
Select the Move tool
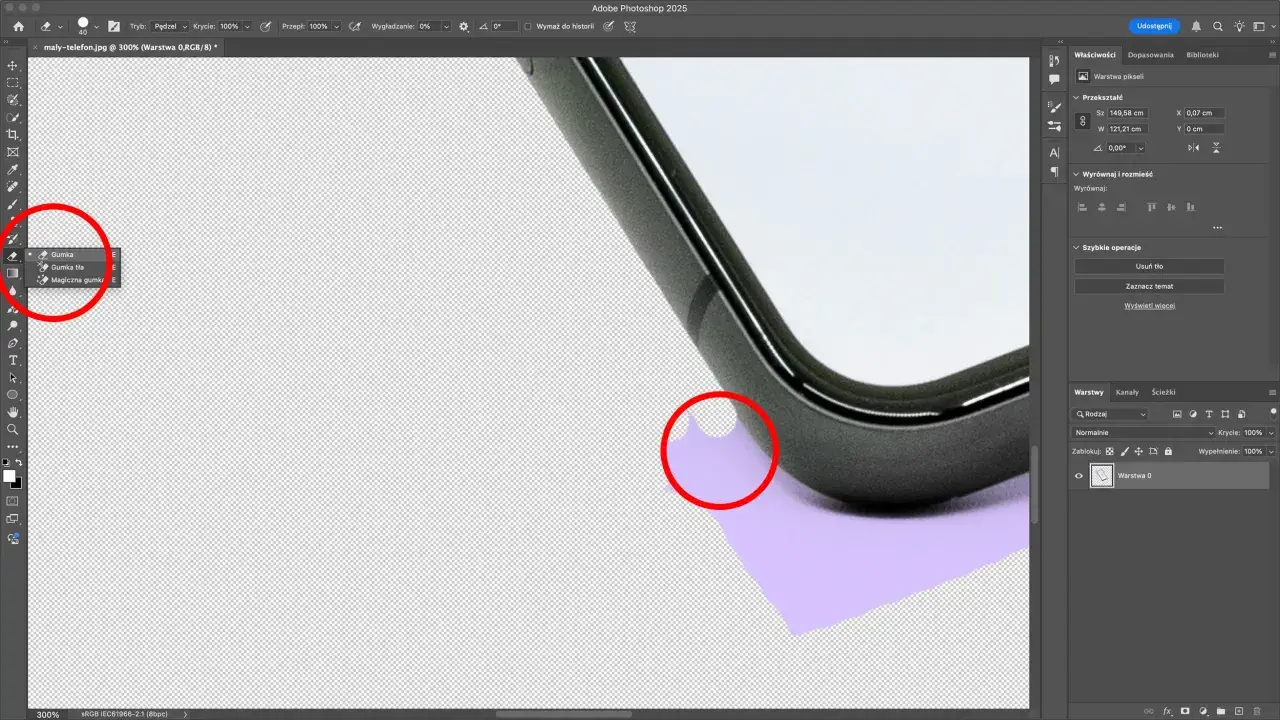pos(13,65)
